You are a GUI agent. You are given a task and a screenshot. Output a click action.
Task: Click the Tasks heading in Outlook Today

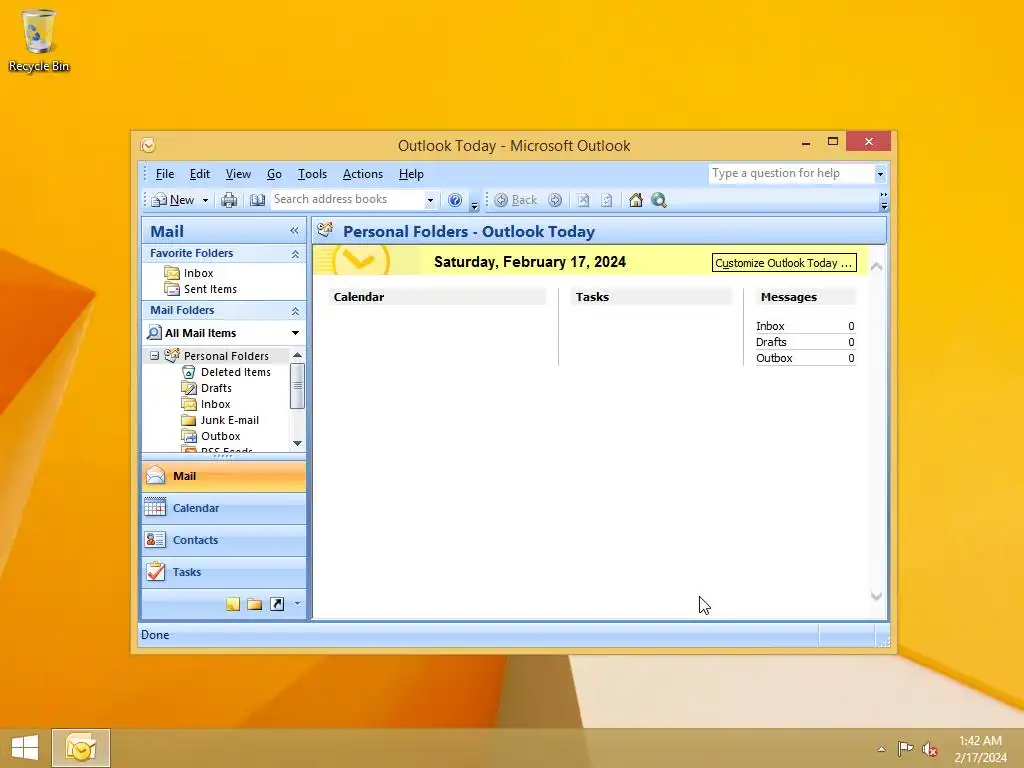tap(592, 297)
